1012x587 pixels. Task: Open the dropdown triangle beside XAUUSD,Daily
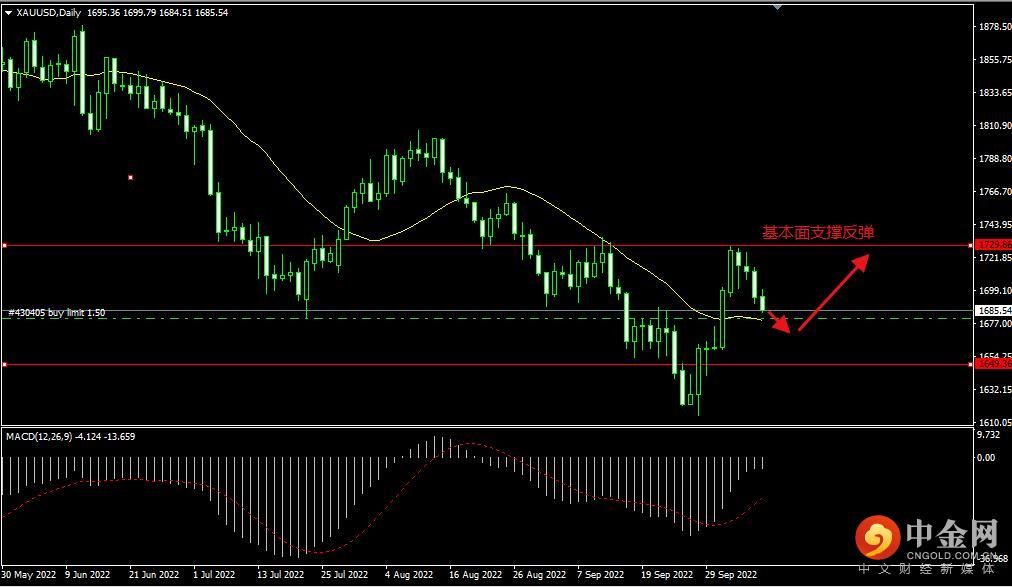point(8,12)
